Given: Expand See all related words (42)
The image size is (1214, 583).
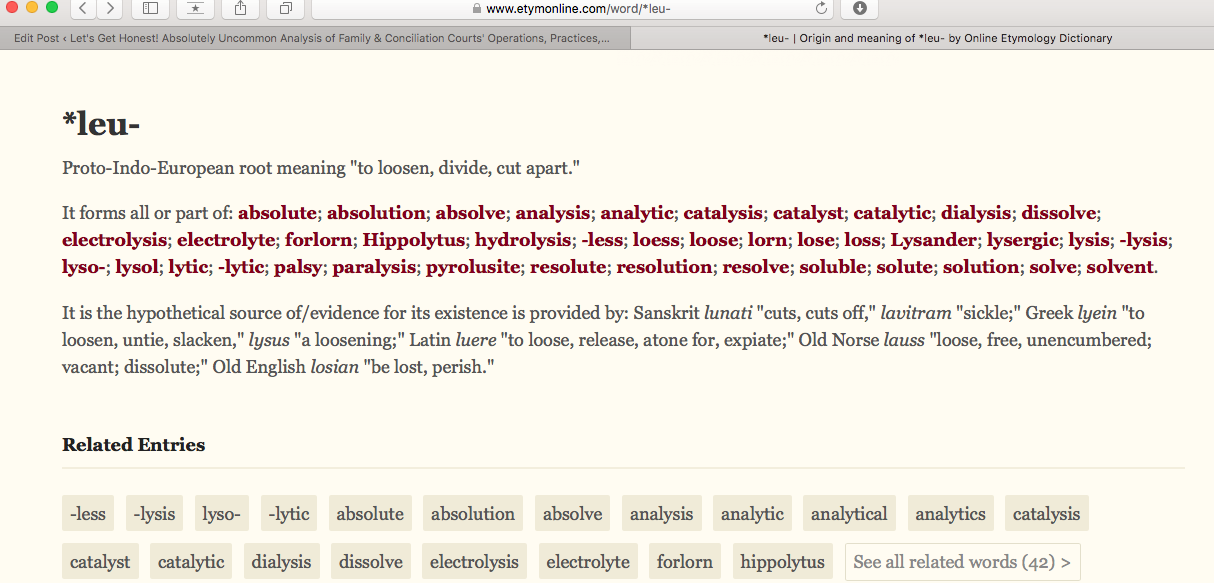Looking at the screenshot, I should point(962,562).
